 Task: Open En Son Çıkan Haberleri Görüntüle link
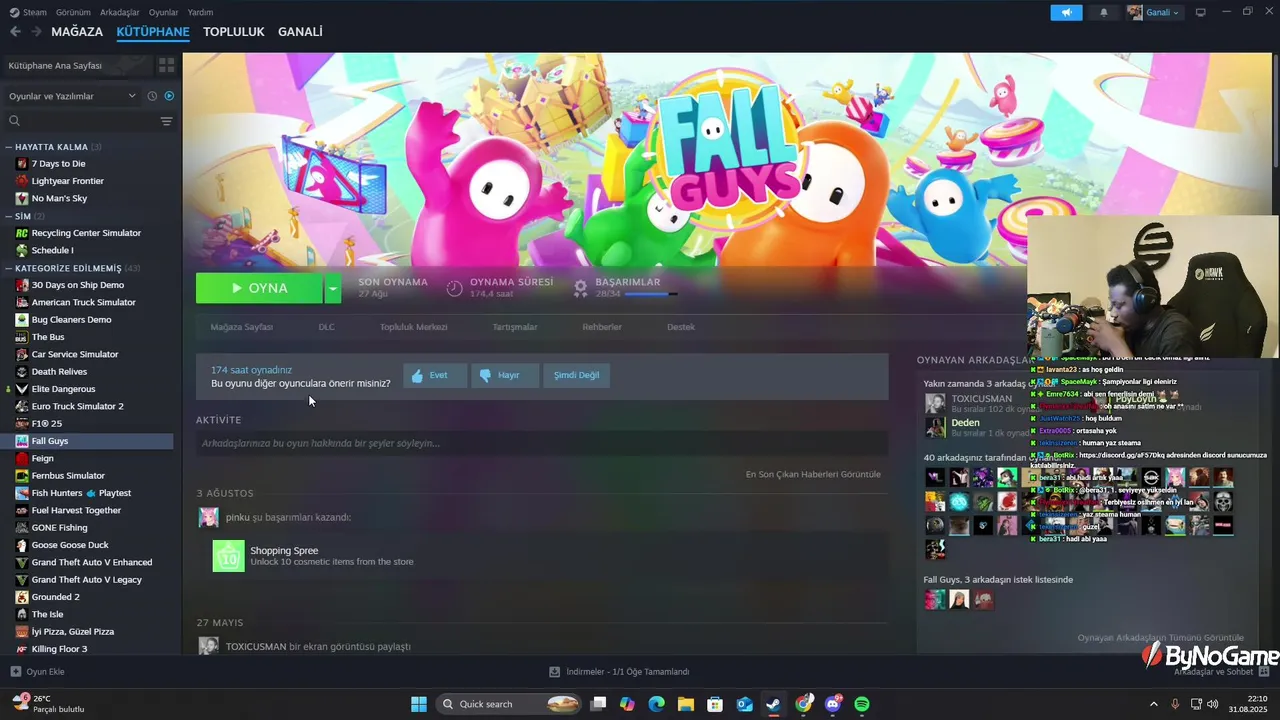click(x=813, y=474)
